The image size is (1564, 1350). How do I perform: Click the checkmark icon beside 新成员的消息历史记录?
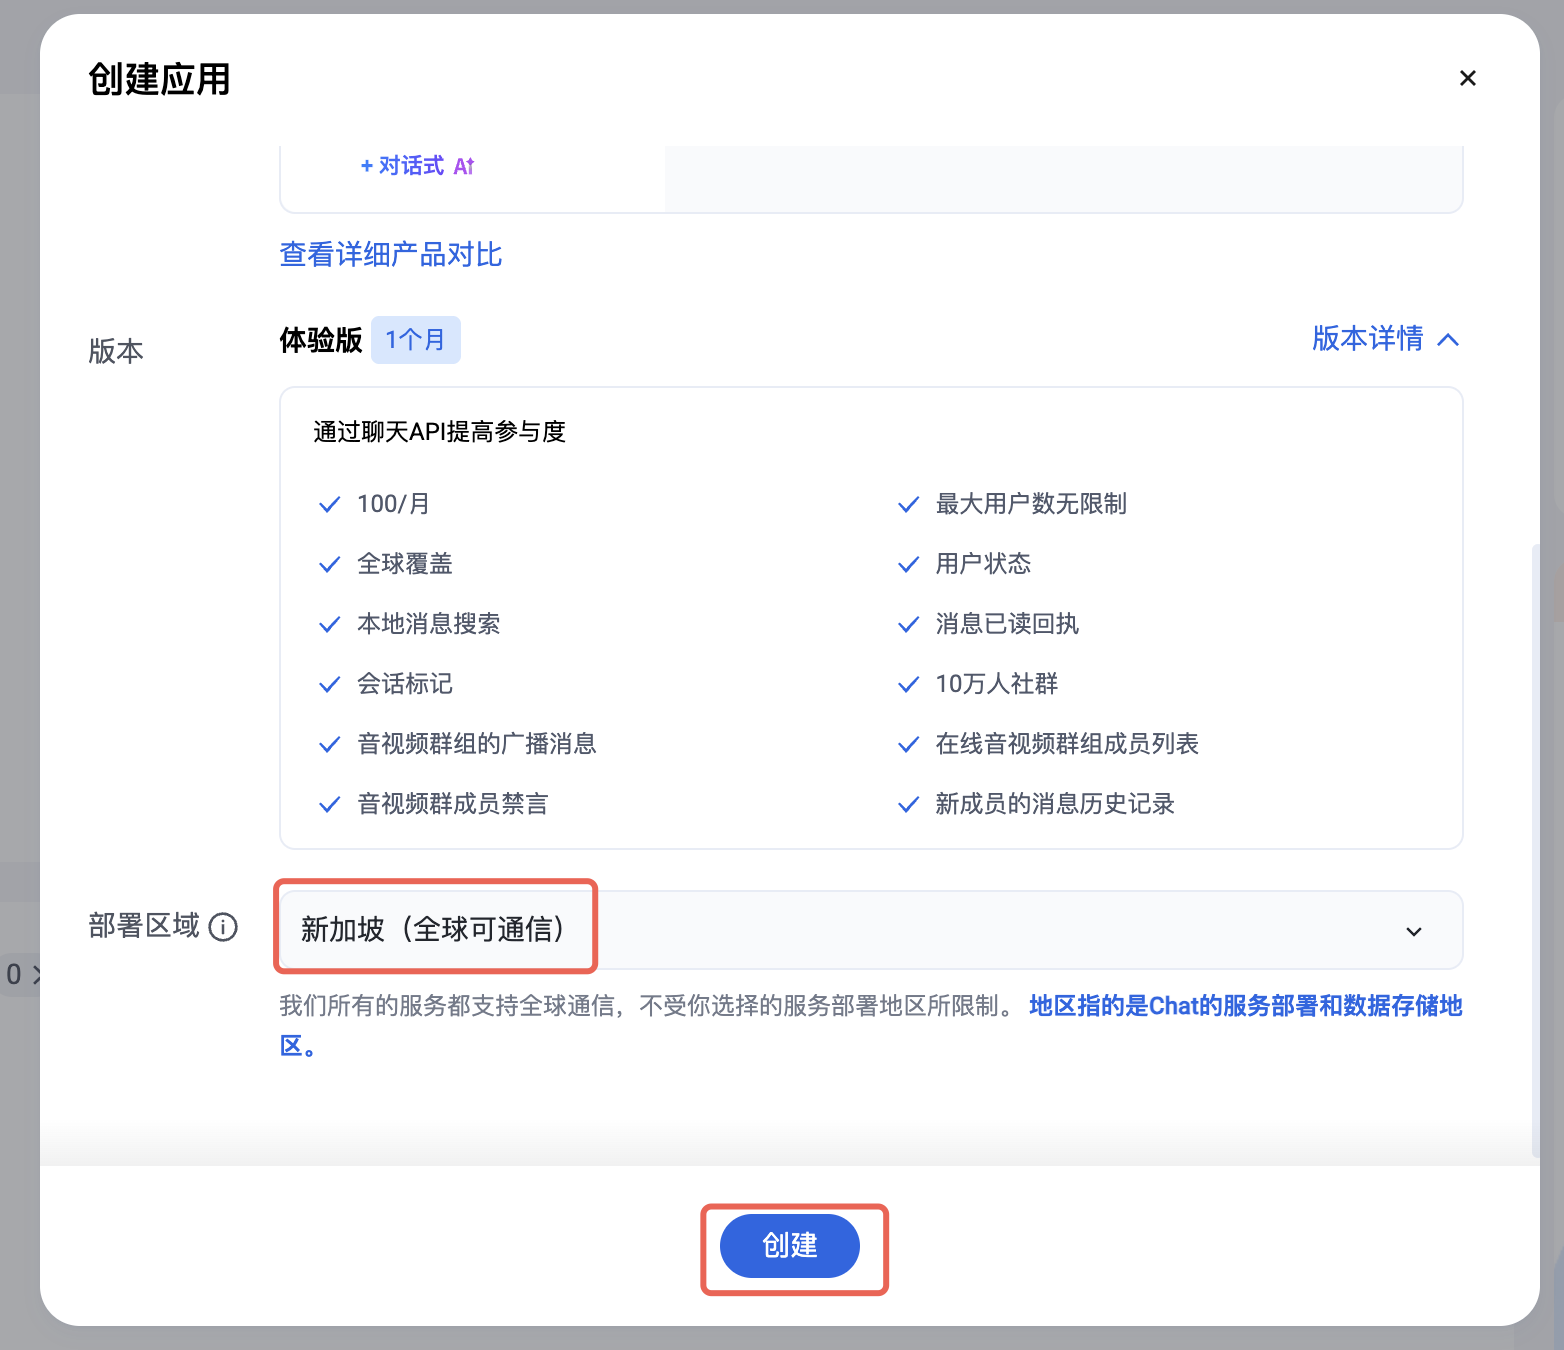coord(908,805)
